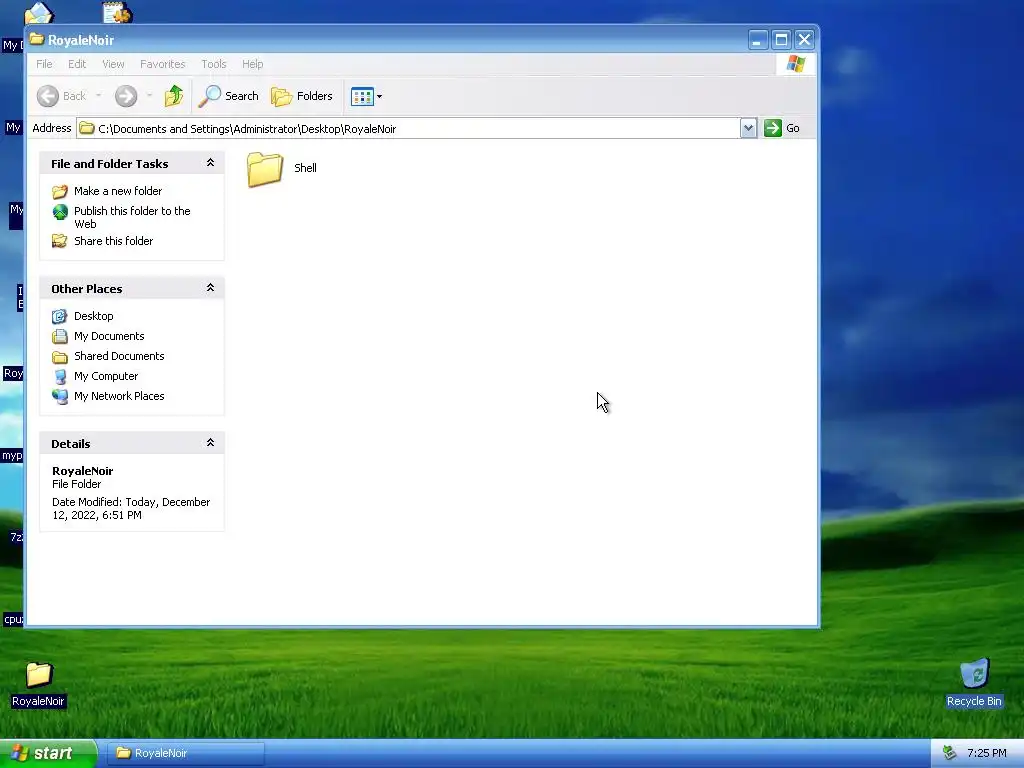Click the Windows flag logo in menu bar
The width and height of the screenshot is (1024, 768).
[x=796, y=64]
